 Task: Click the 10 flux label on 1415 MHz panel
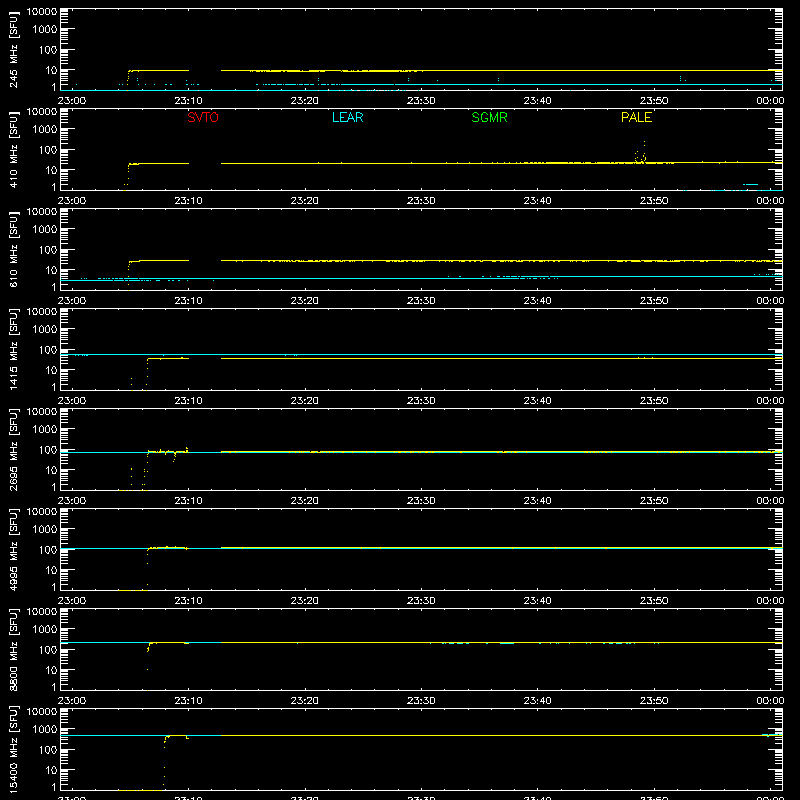pos(51,370)
